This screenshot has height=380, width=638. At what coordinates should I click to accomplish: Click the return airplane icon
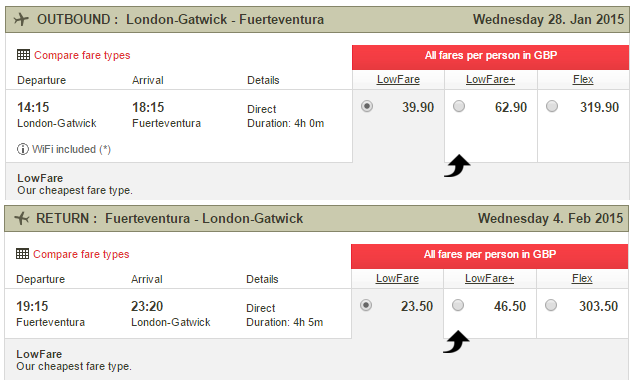22,218
